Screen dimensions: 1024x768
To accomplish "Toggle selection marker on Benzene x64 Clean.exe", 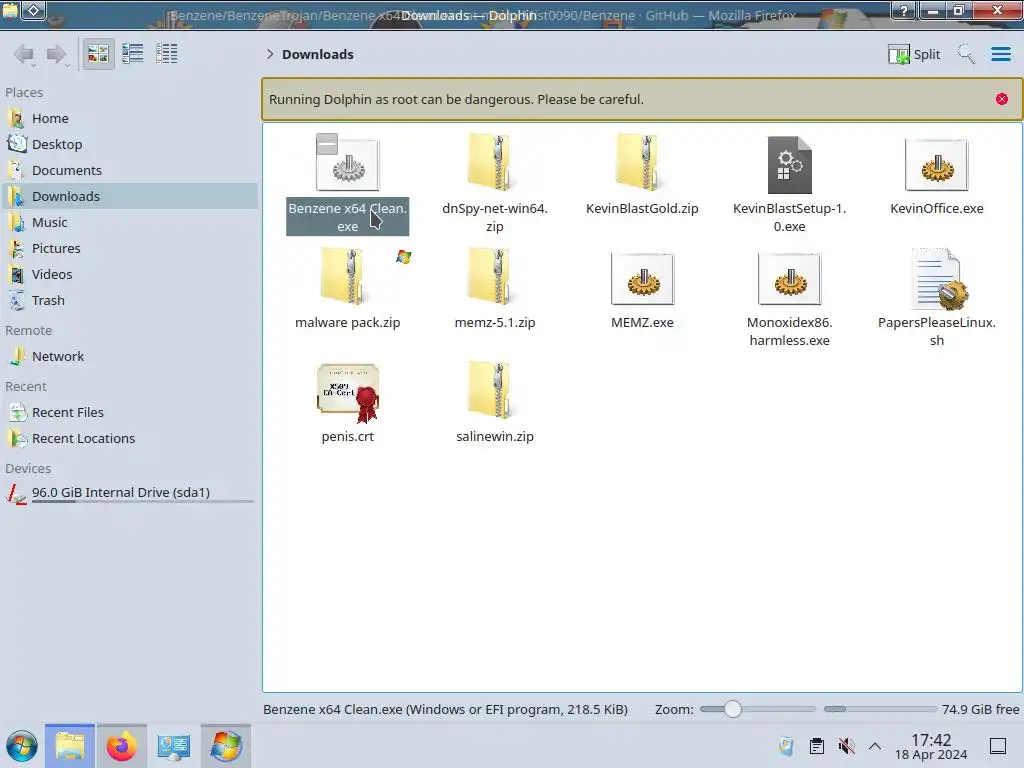I will coord(327,144).
